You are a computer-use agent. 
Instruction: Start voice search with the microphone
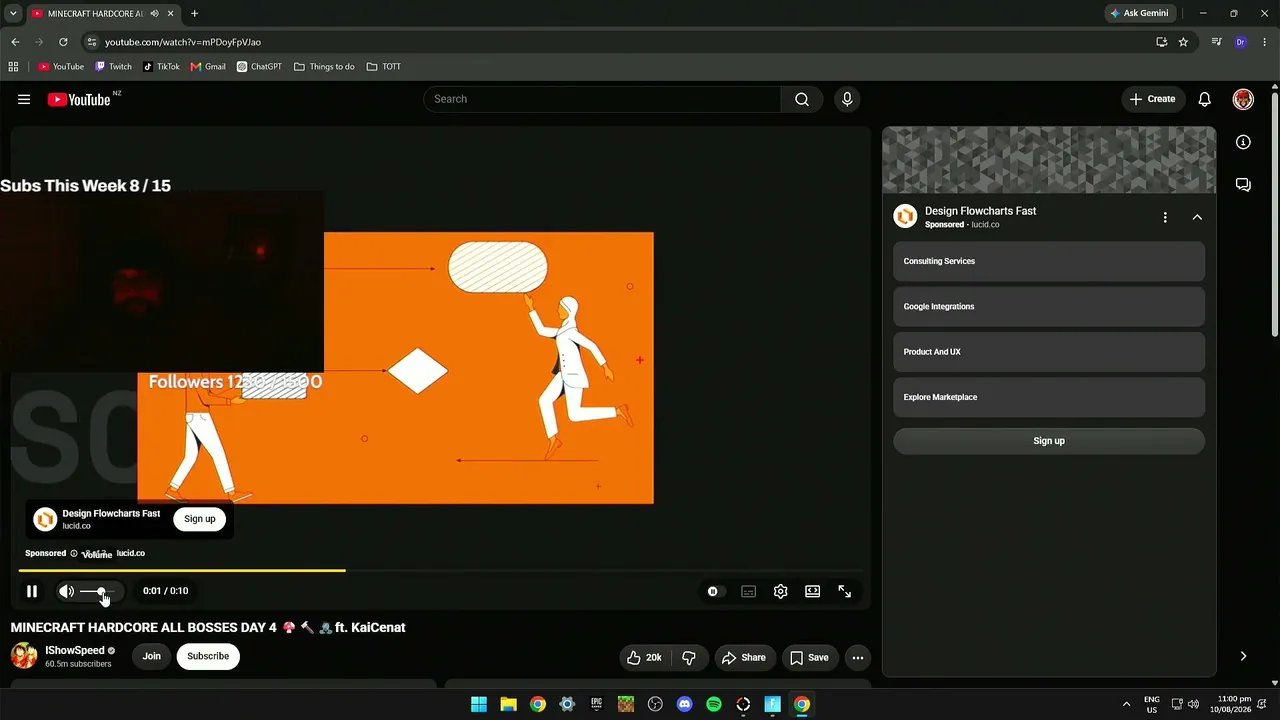[x=847, y=99]
